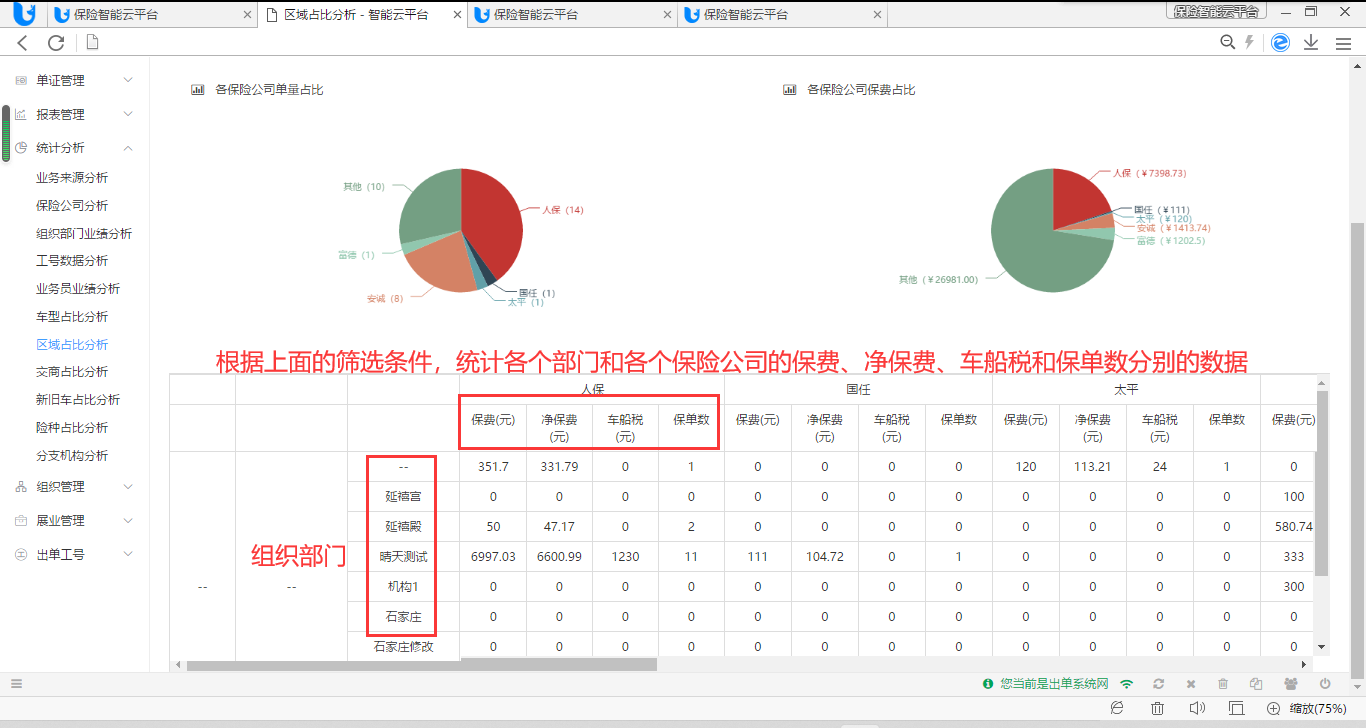
Task: Open 新旧车占比分析 in sidebar
Action: click(78, 400)
